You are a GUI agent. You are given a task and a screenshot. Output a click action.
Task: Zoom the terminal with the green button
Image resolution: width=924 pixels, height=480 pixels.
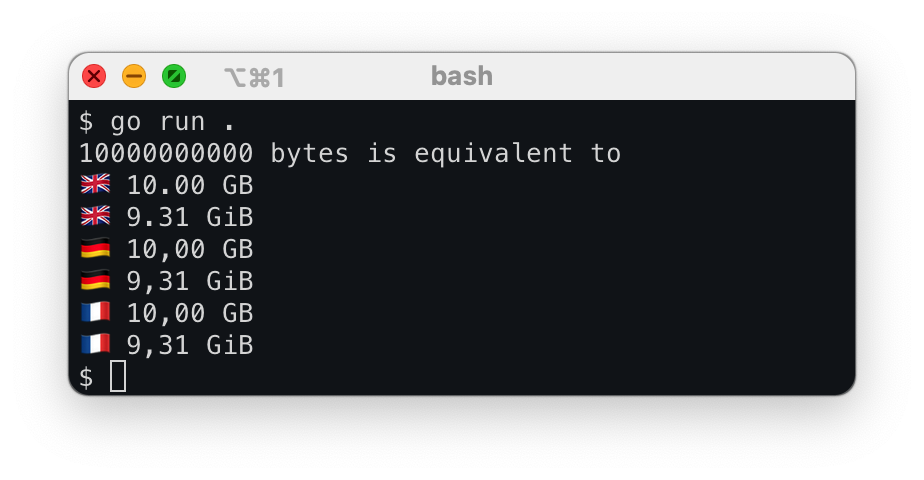click(x=174, y=76)
